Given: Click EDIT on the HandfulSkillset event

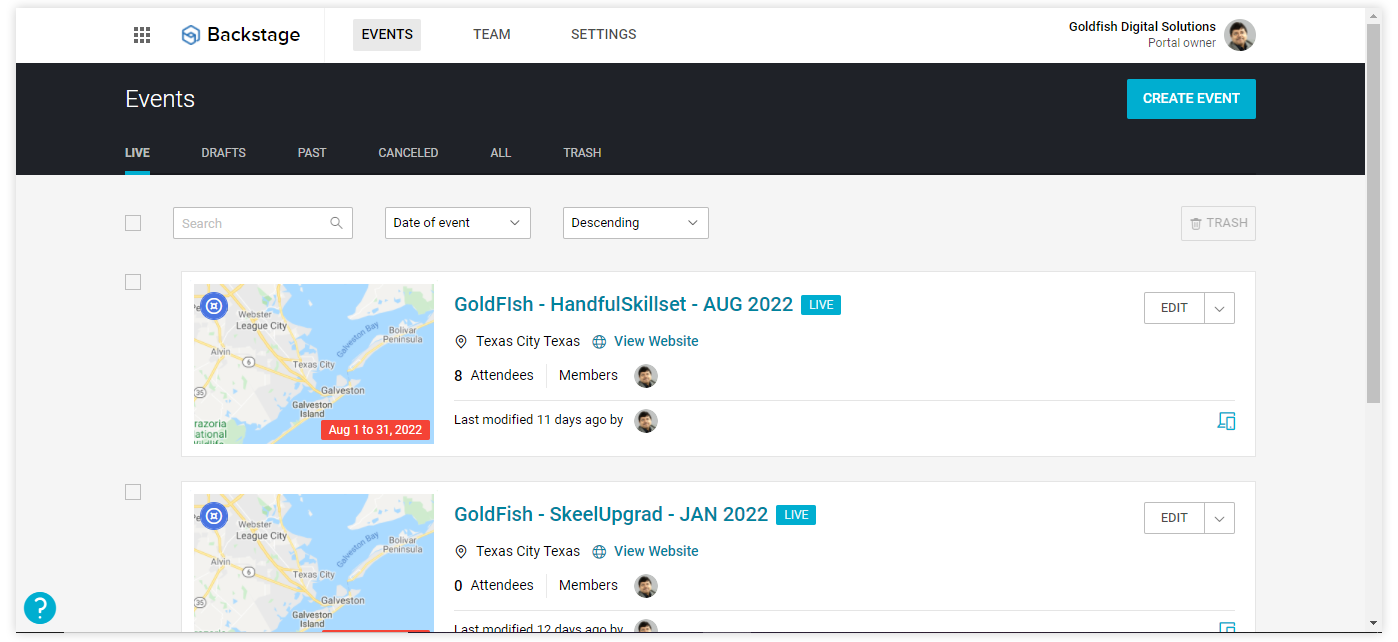Looking at the screenshot, I should point(1174,308).
